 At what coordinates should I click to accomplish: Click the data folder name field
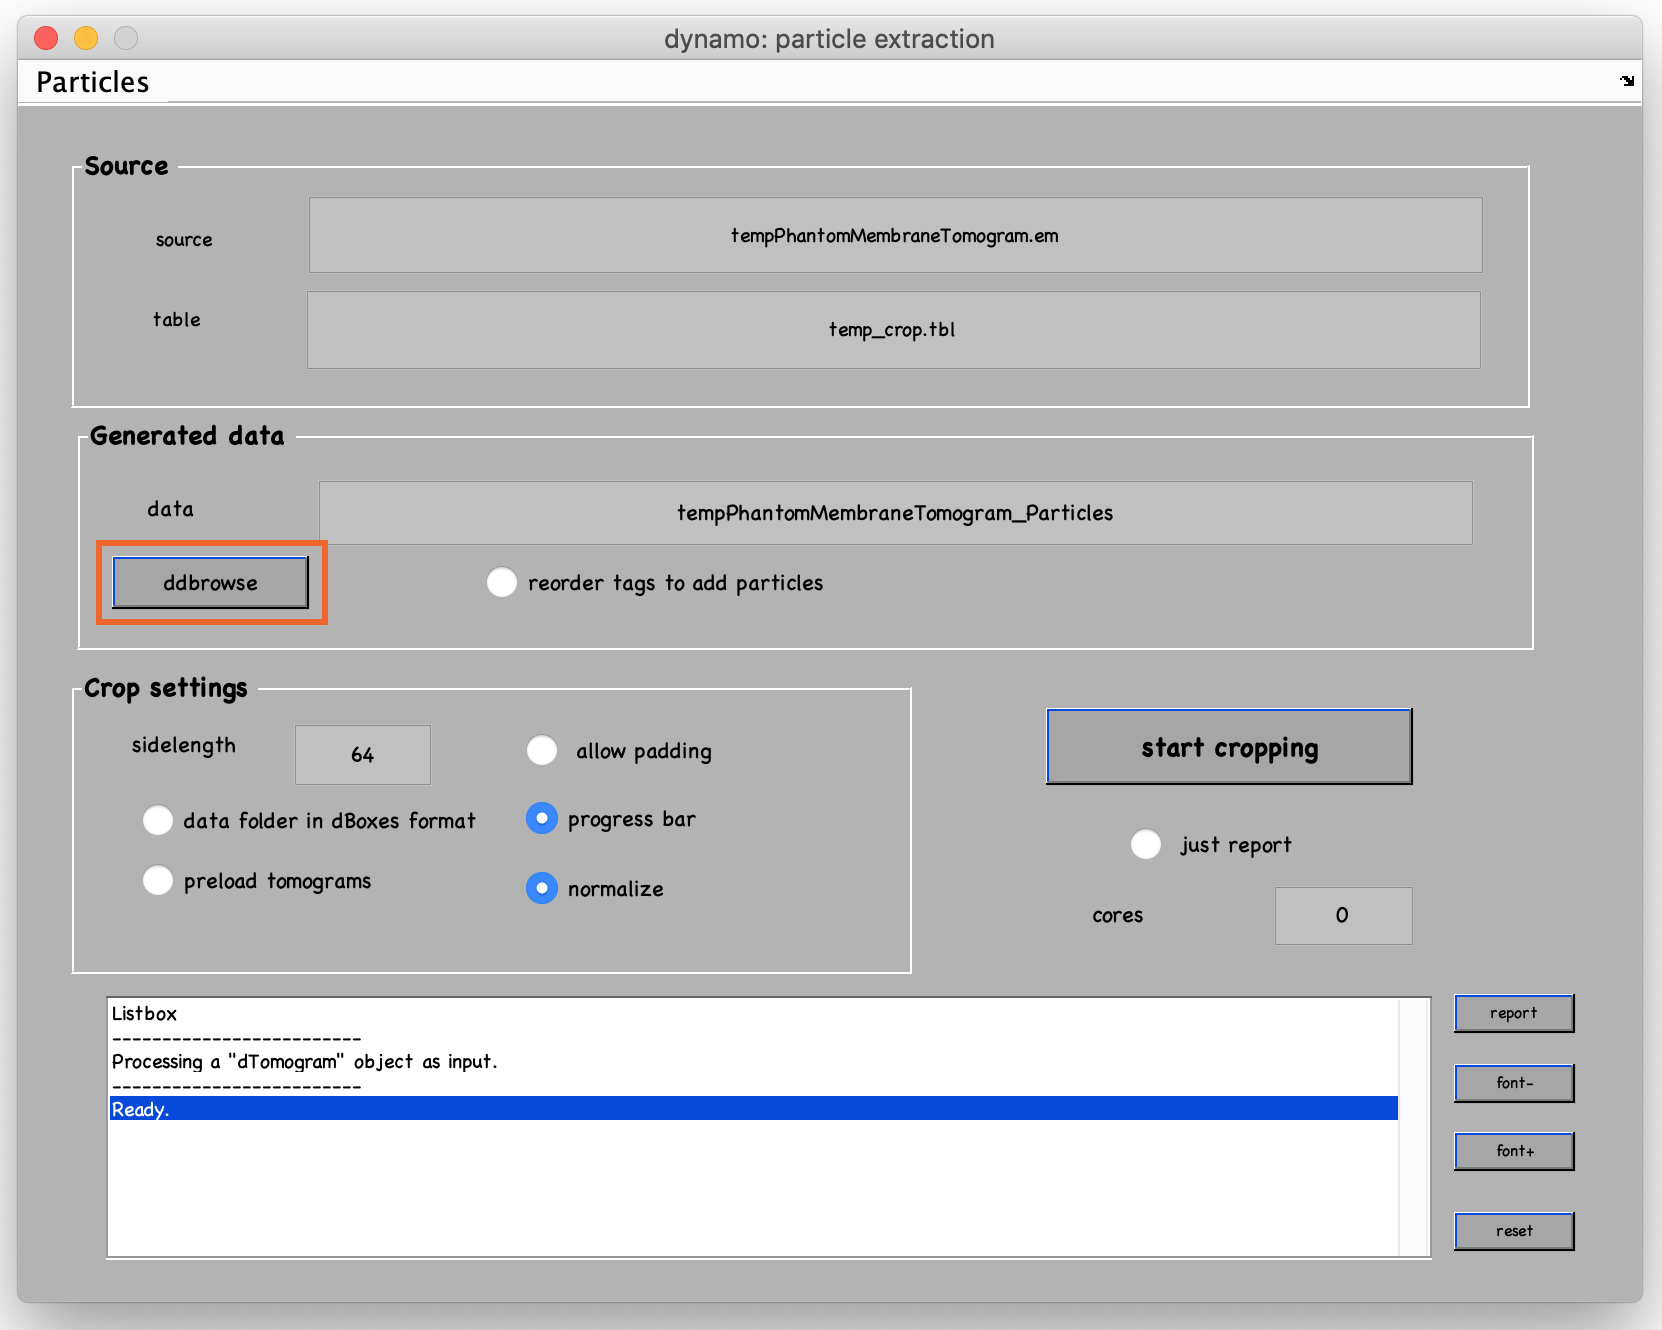tap(895, 513)
